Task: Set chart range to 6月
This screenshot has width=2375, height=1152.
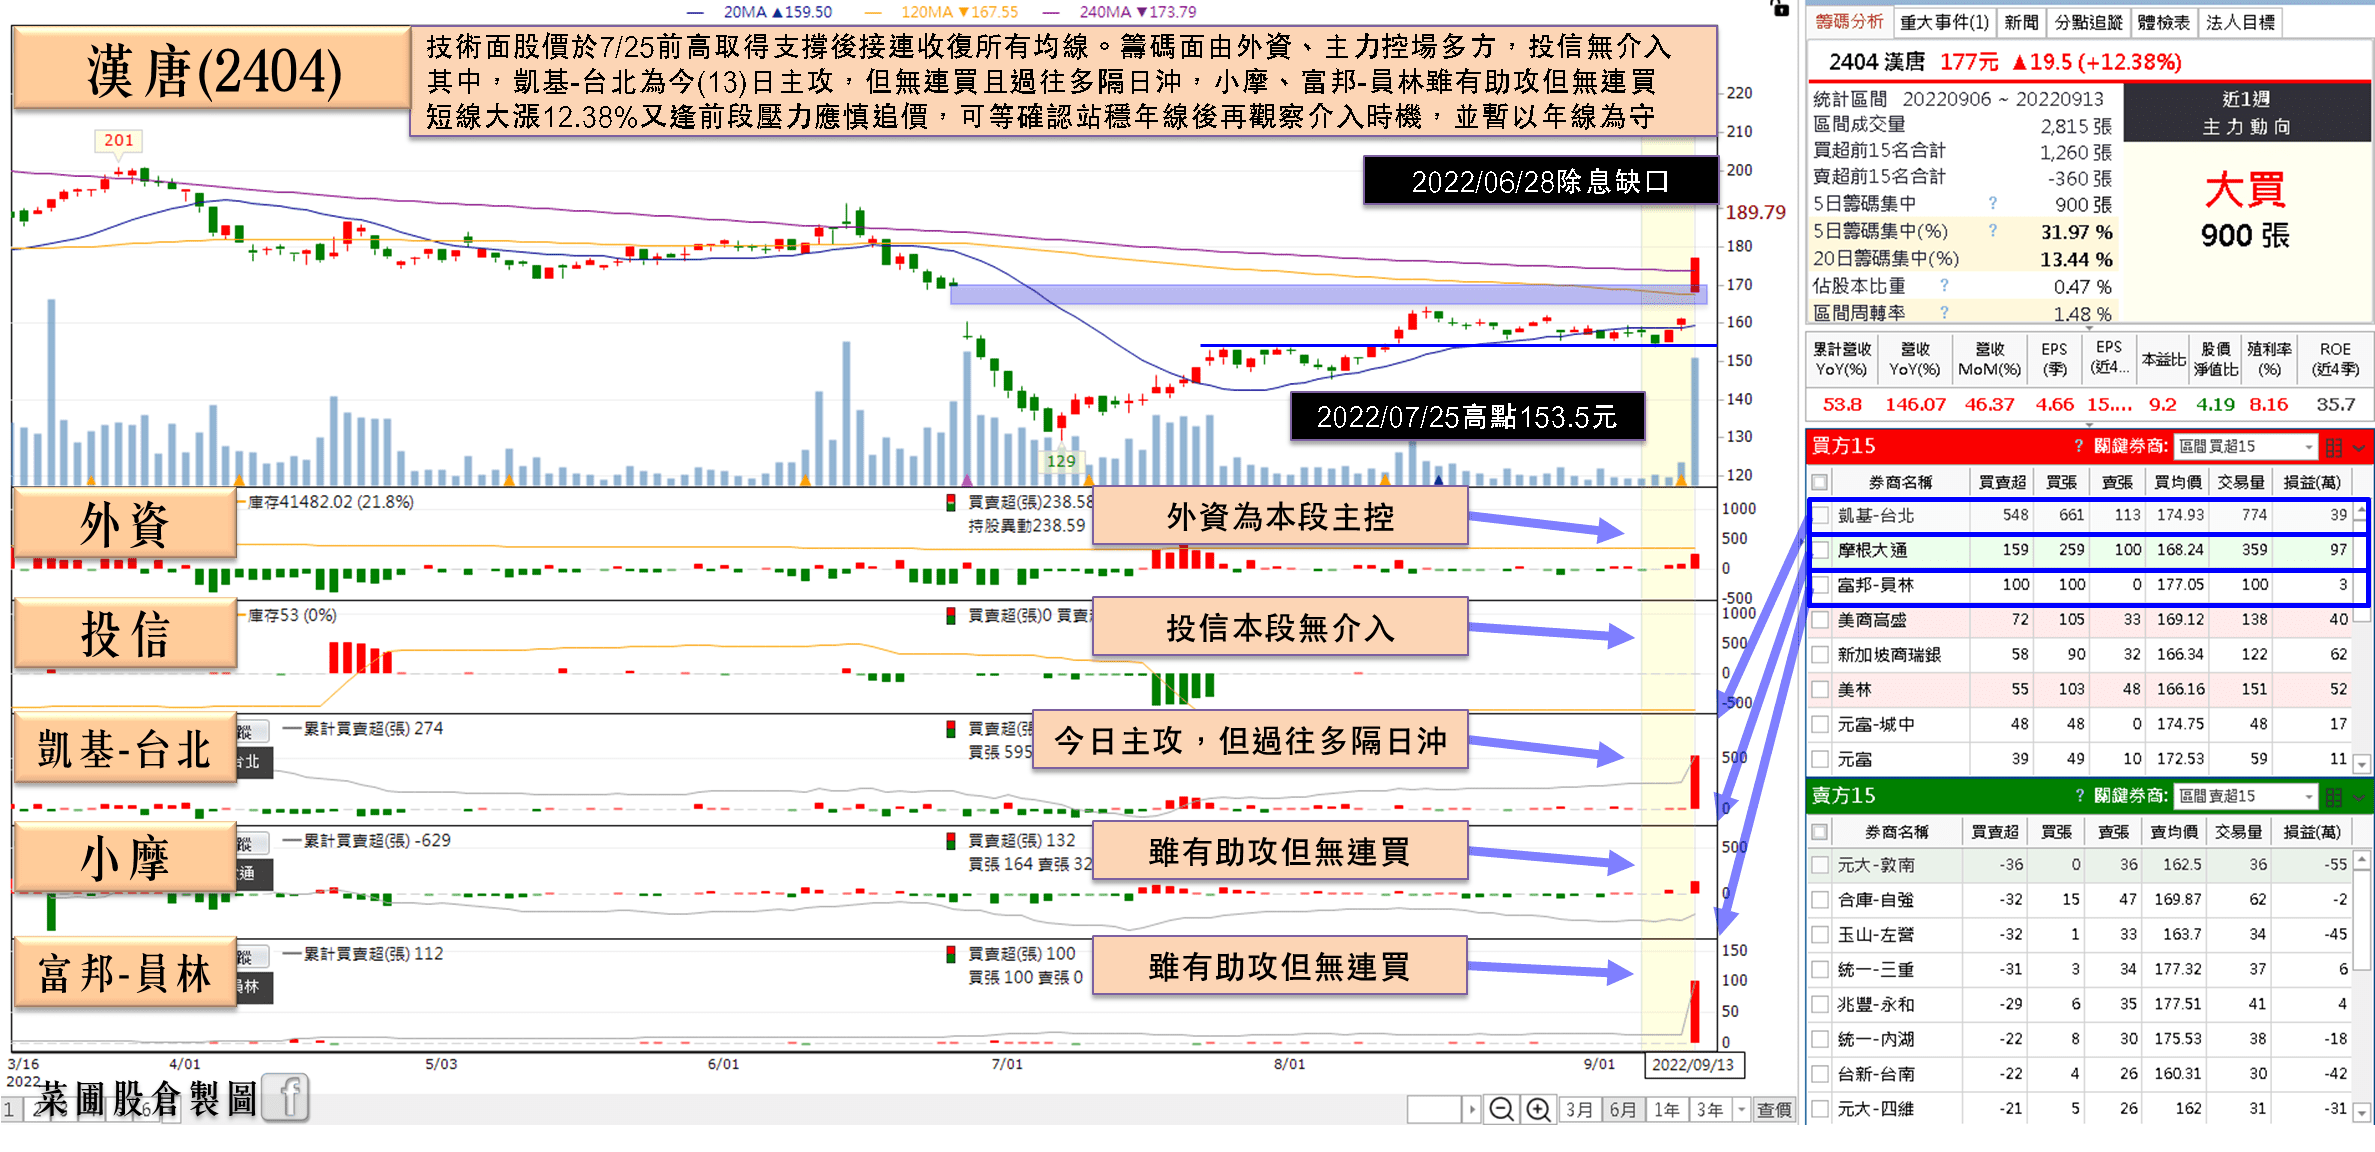Action: pos(1623,1110)
